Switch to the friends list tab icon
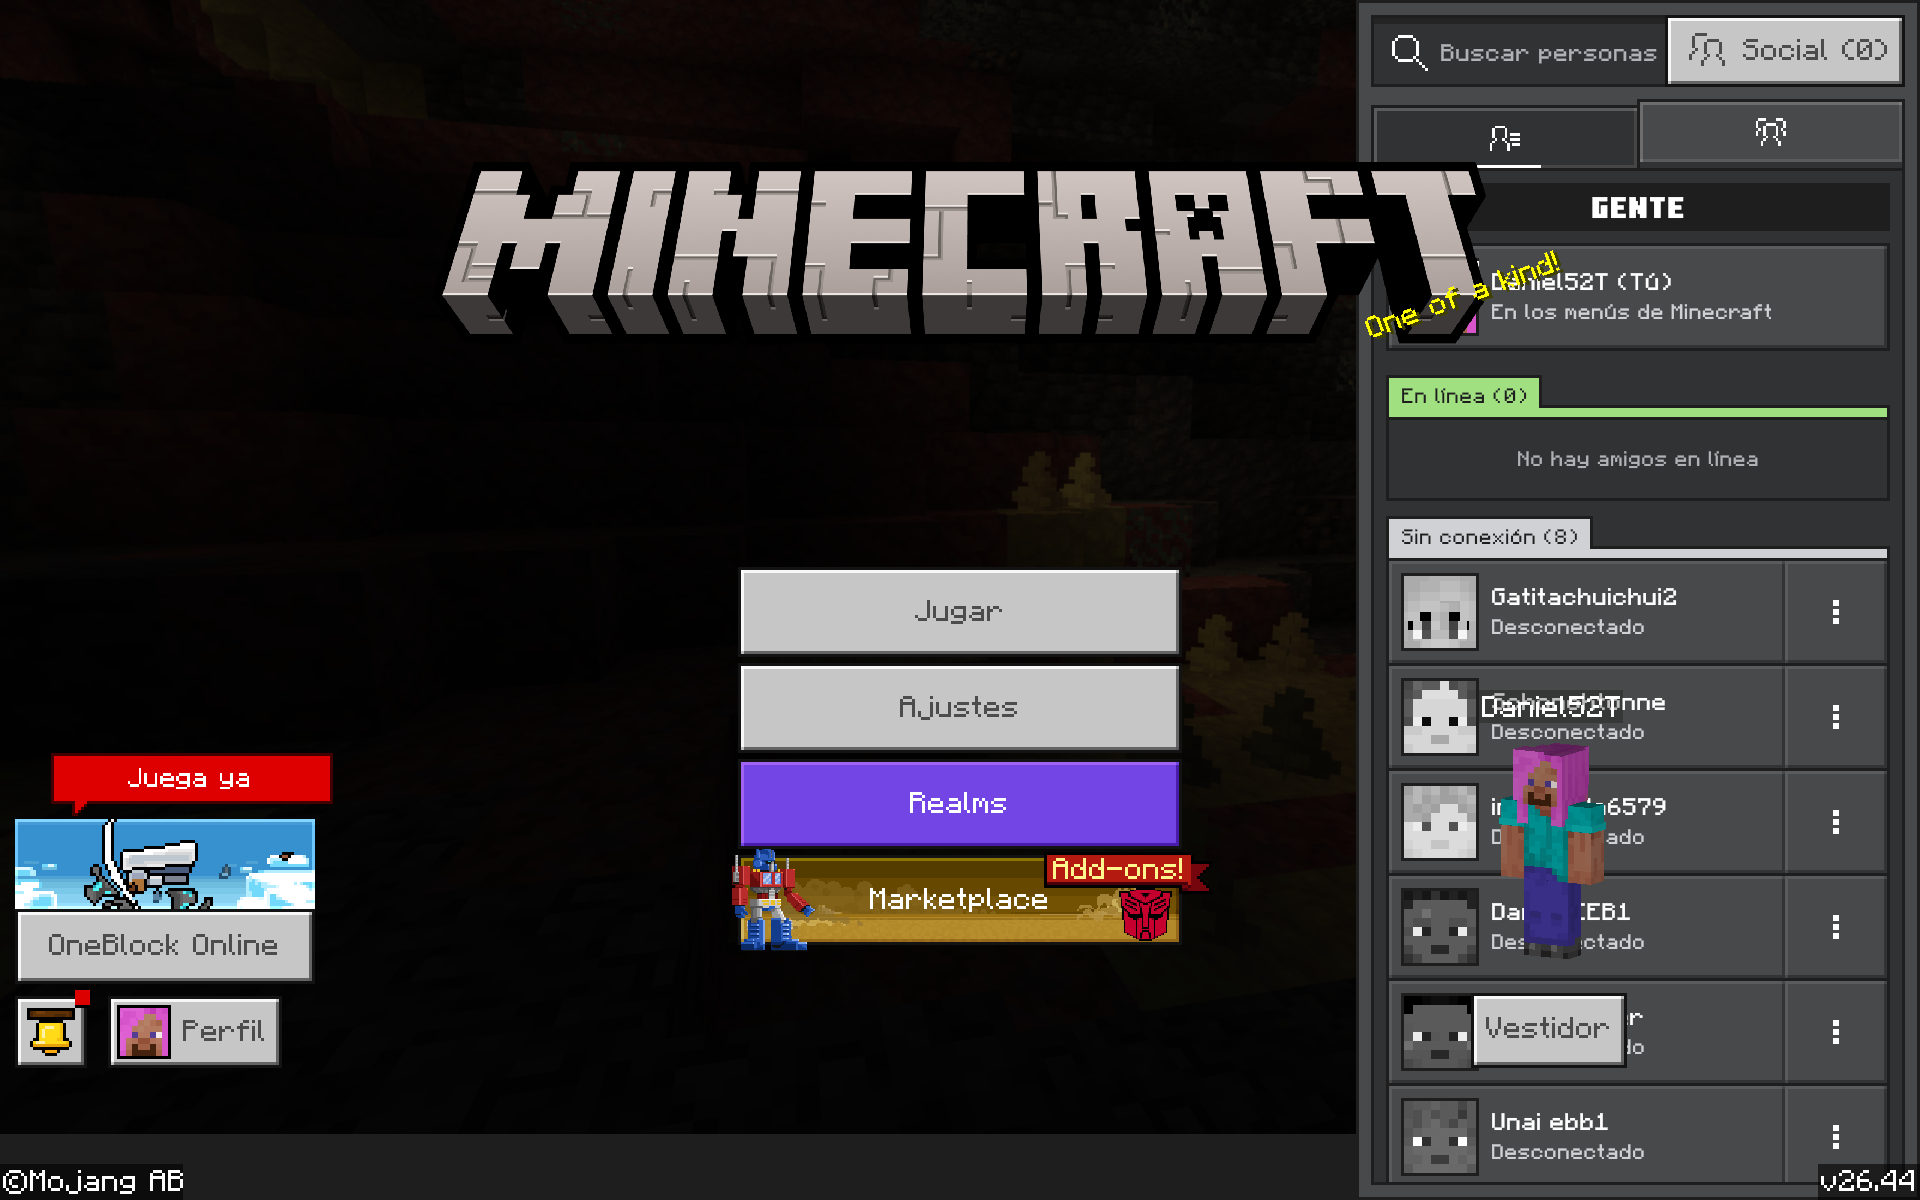Viewport: 1920px width, 1200px height. (x=1505, y=137)
